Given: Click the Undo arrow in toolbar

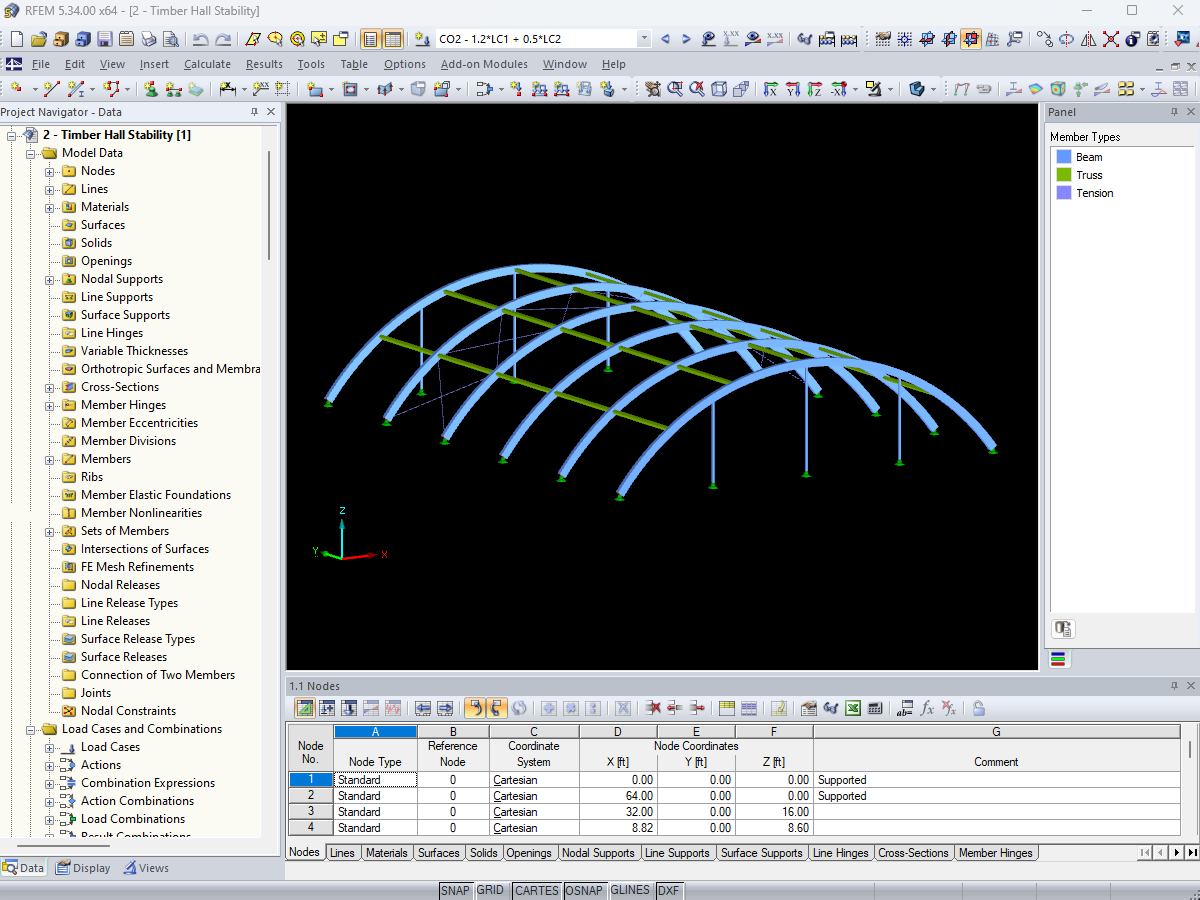Looking at the screenshot, I should [201, 40].
